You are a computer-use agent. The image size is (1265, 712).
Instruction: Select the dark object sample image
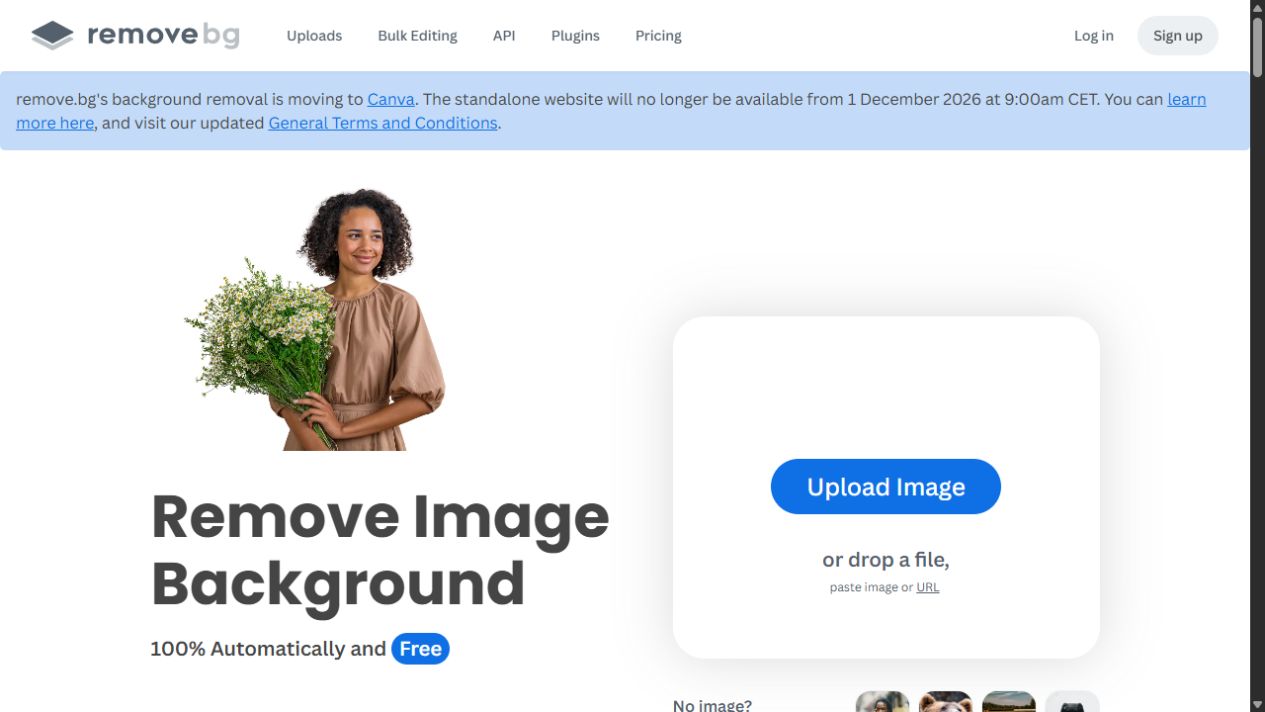tap(1072, 701)
